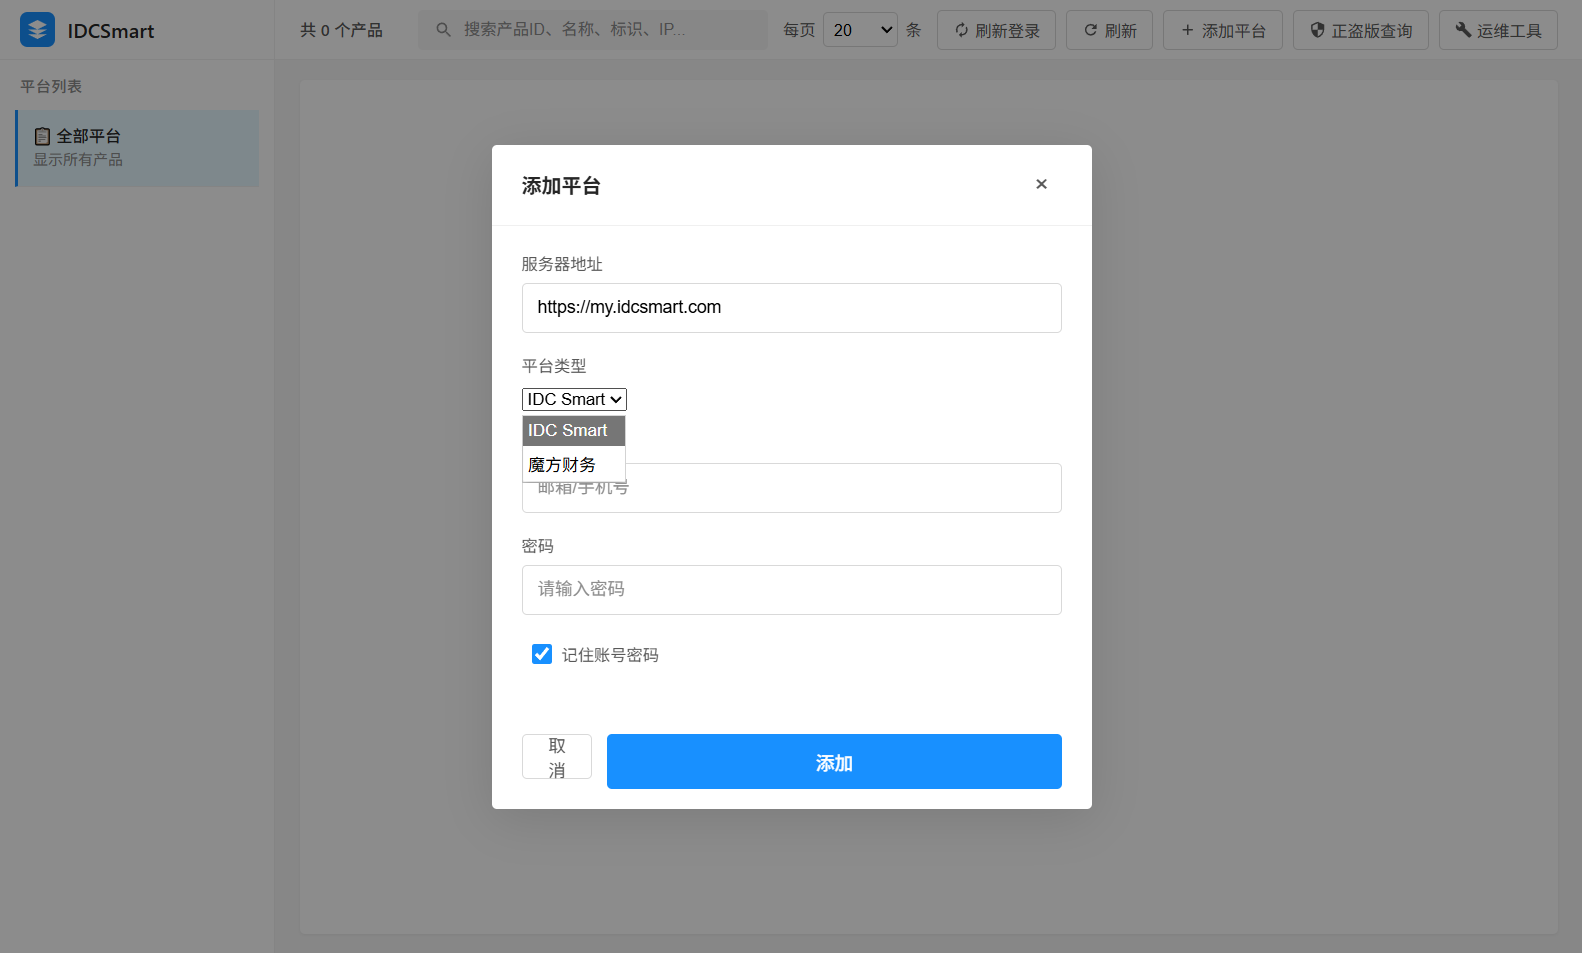The width and height of the screenshot is (1582, 953).
Task: Choose the IDC Smart option in list
Action: point(574,430)
